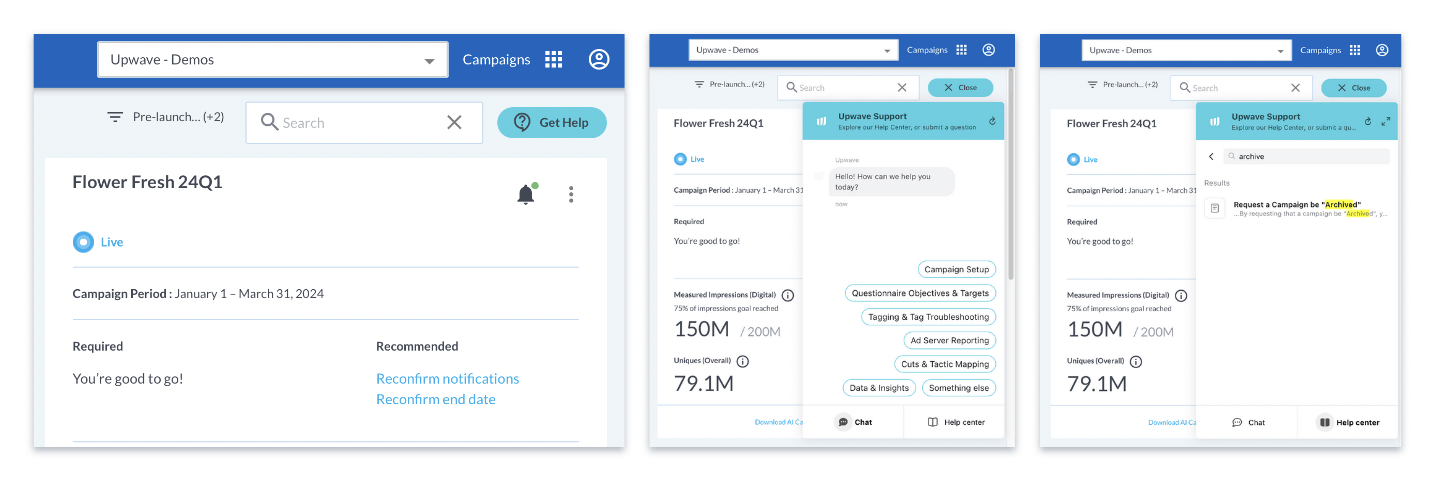Click the scrollbar in the middle panel

click(x=1011, y=173)
